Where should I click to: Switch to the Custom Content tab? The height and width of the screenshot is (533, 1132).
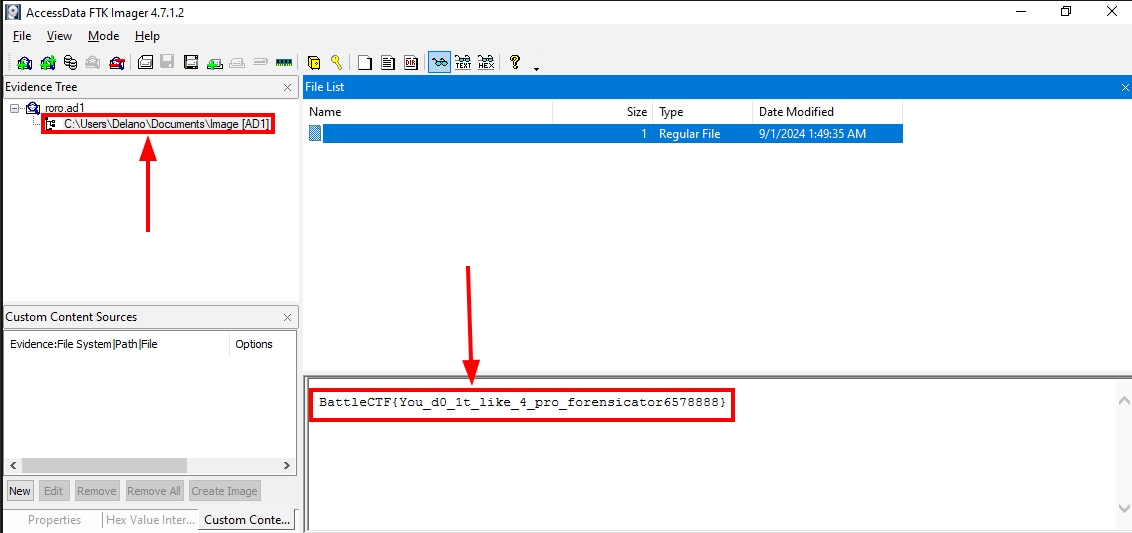coord(247,520)
